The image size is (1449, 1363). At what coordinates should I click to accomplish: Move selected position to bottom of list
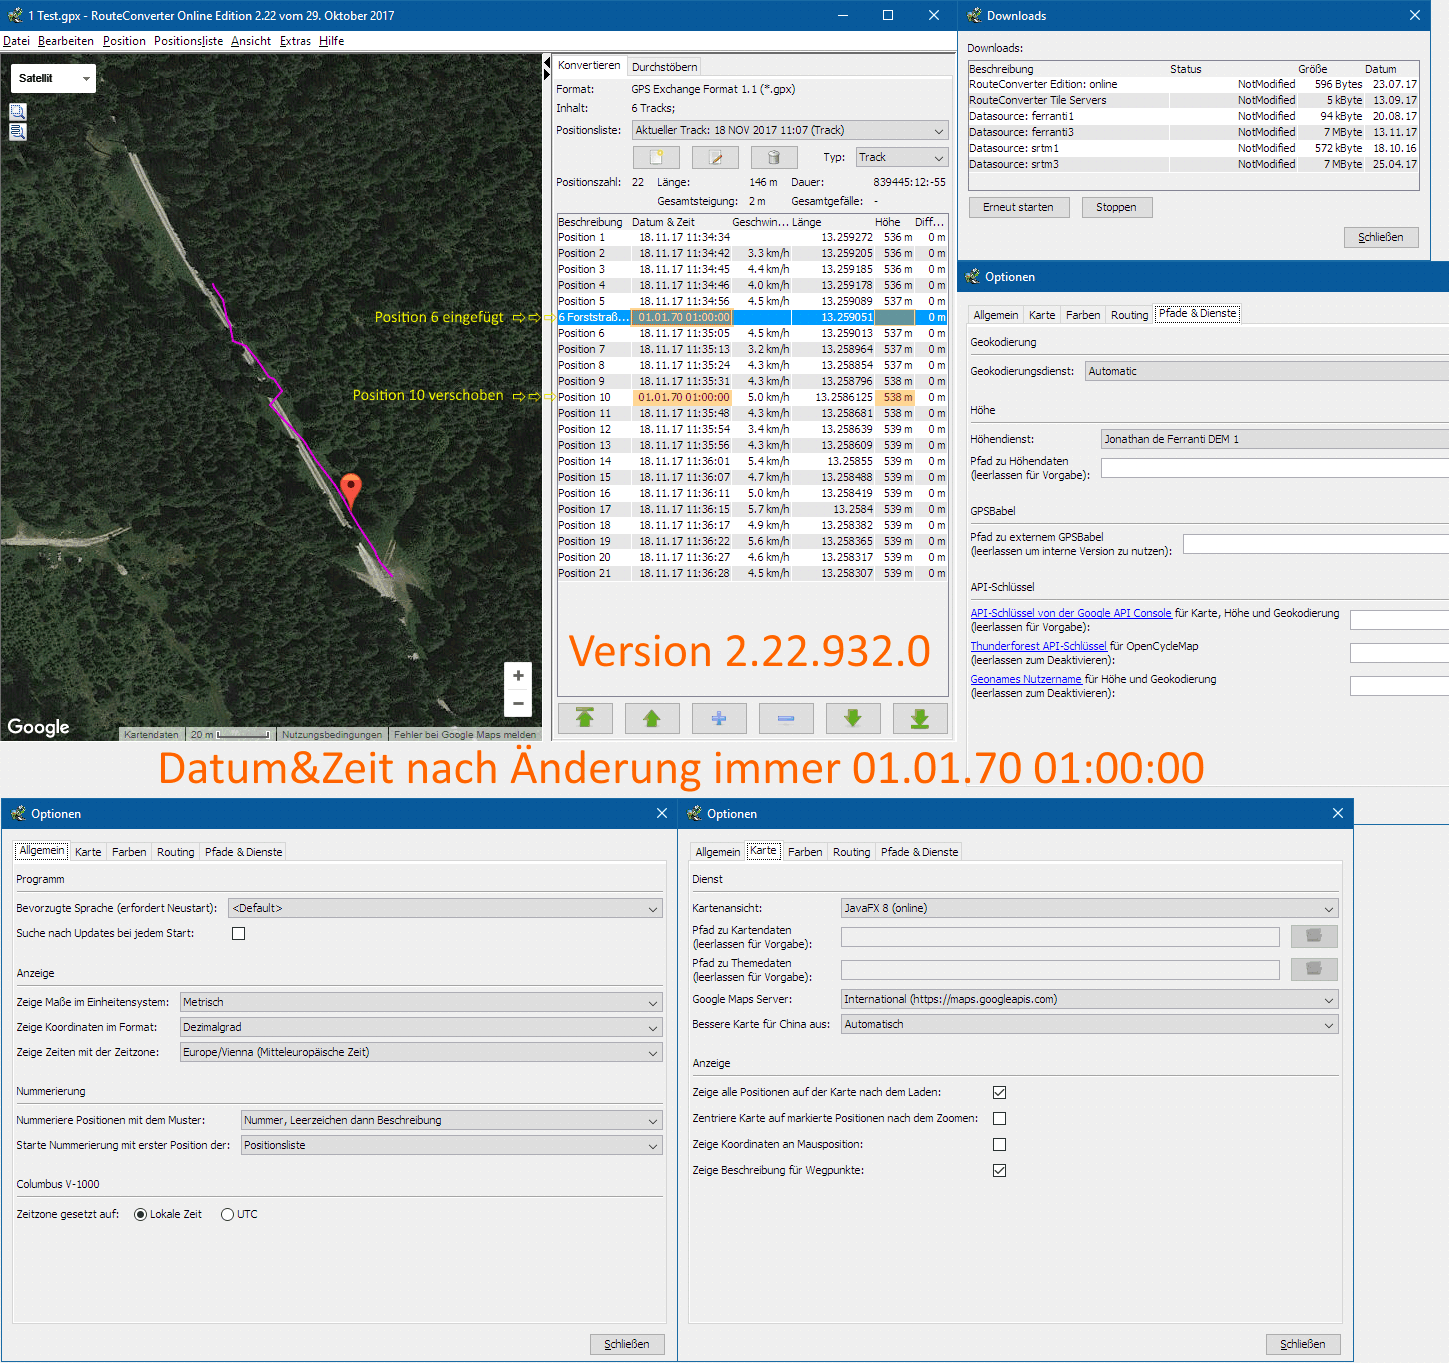(920, 718)
